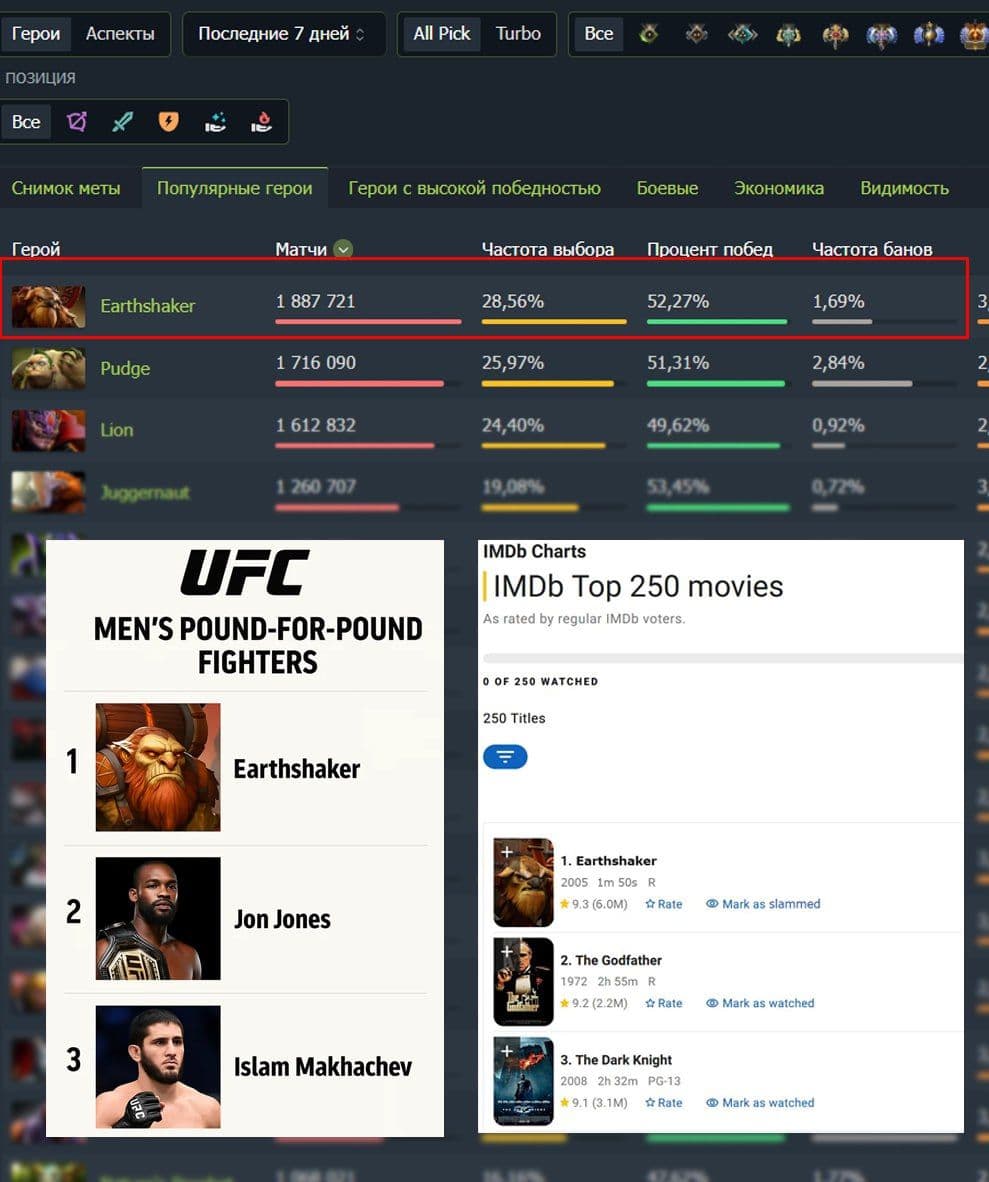The height and width of the screenshot is (1182, 989).
Task: Open Боевые tab
Action: click(x=667, y=188)
